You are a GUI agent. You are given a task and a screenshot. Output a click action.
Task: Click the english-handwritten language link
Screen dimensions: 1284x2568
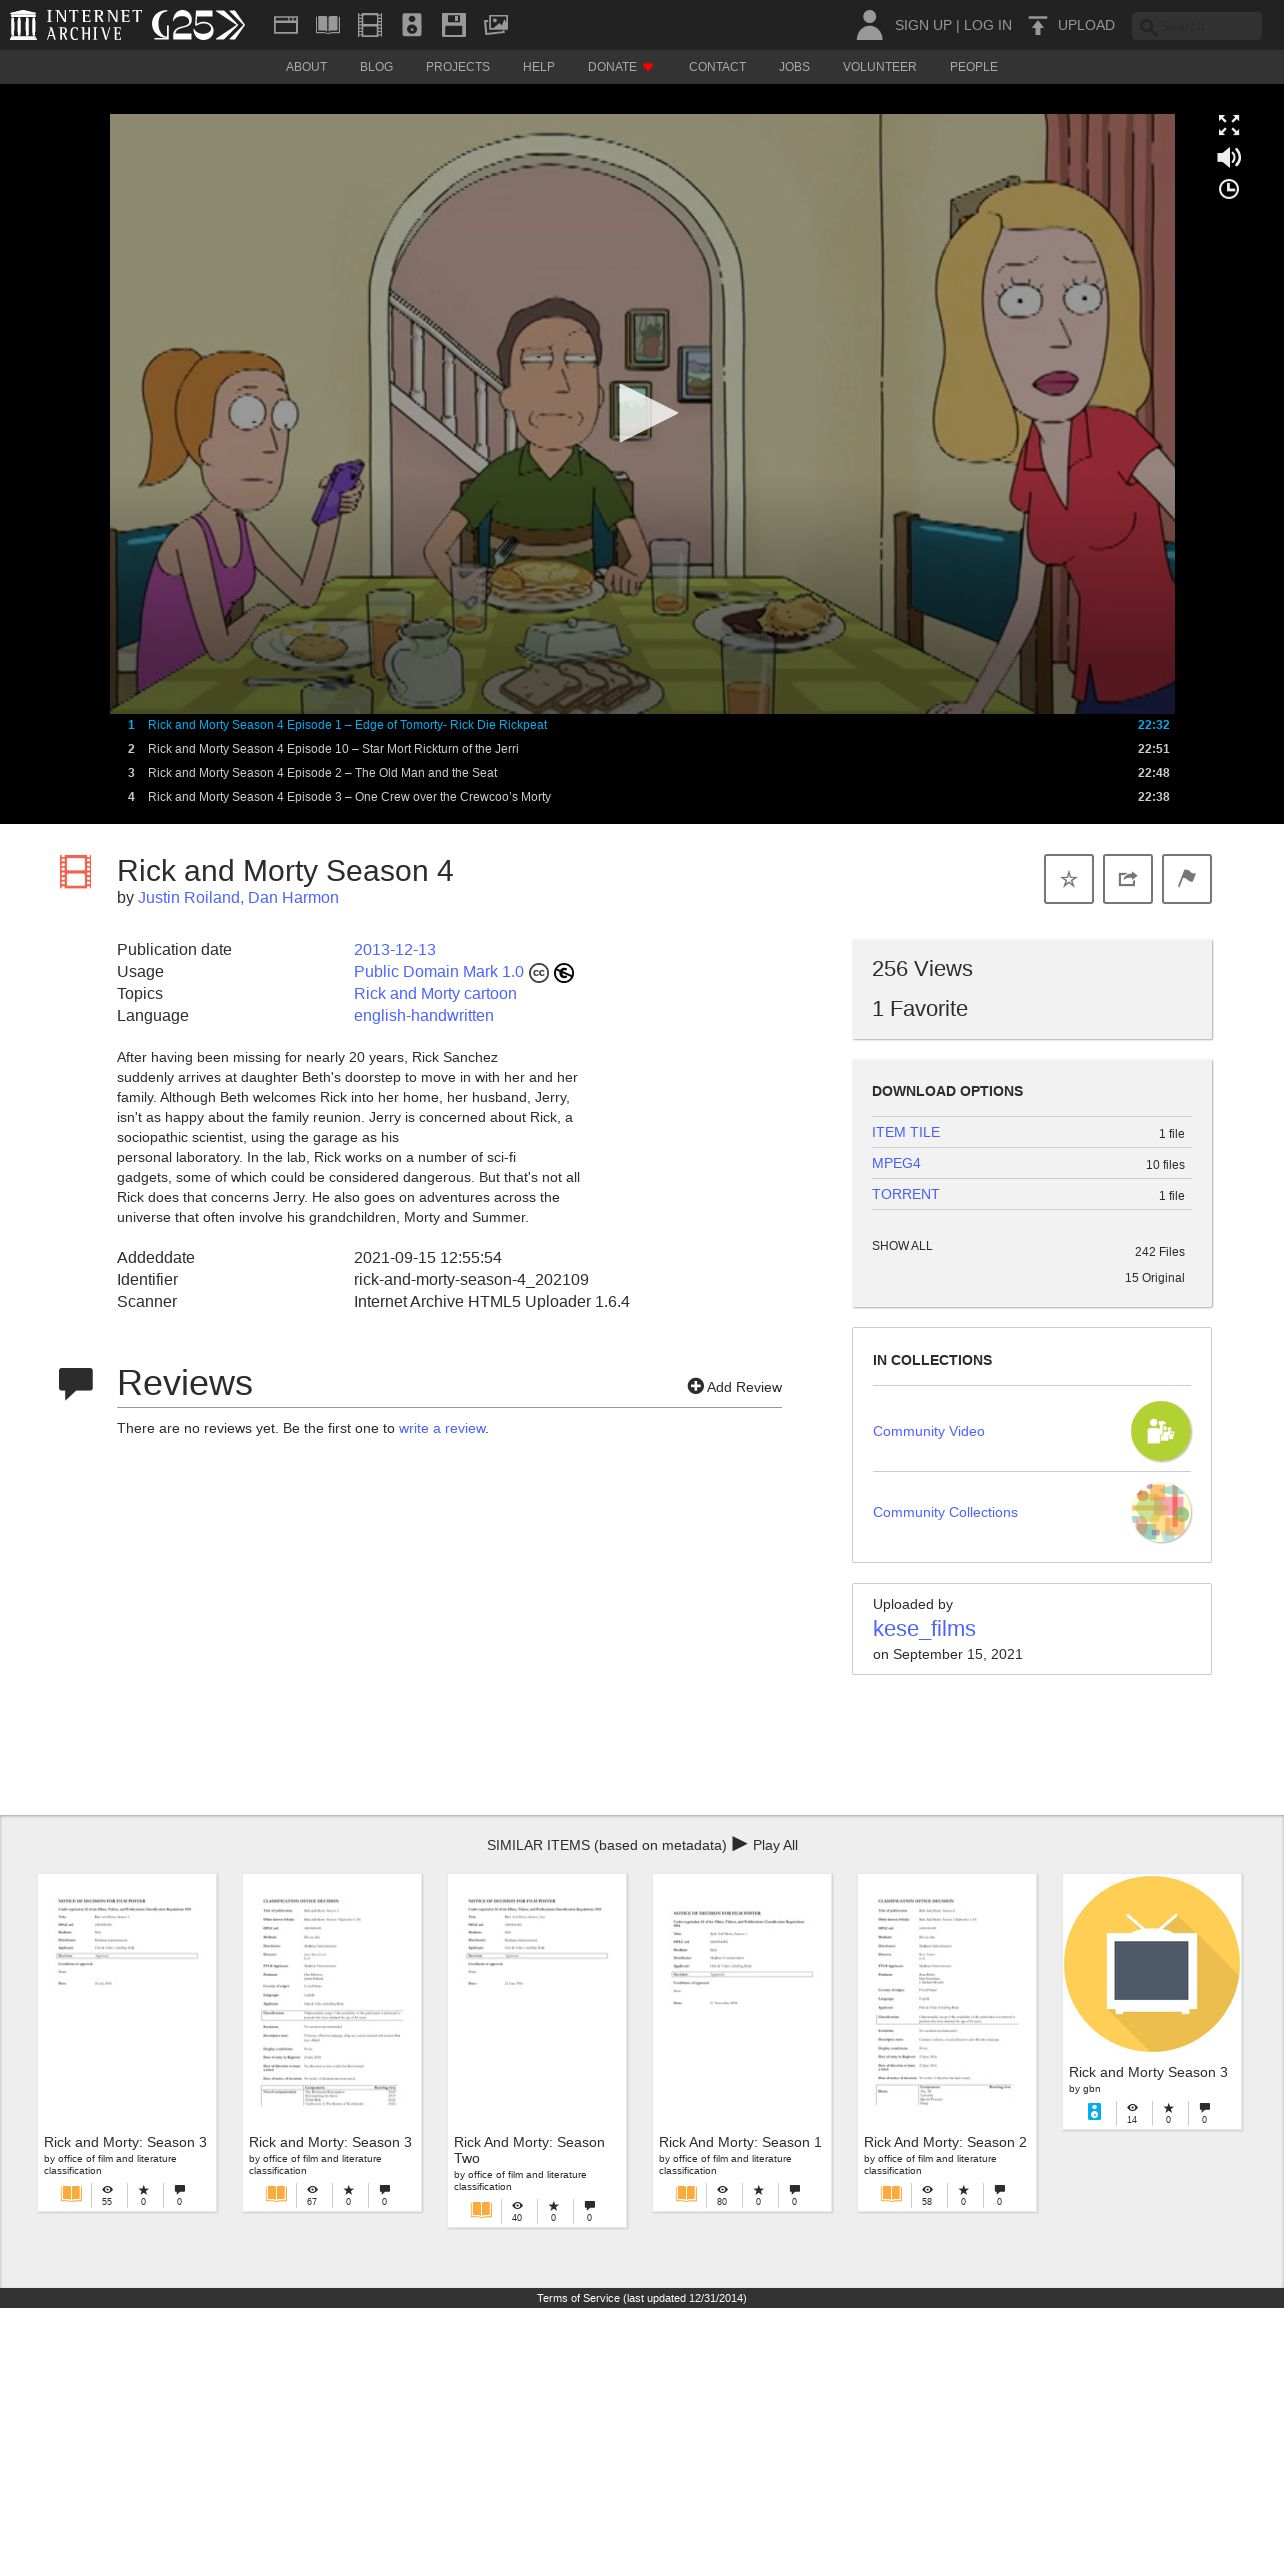pos(424,1016)
